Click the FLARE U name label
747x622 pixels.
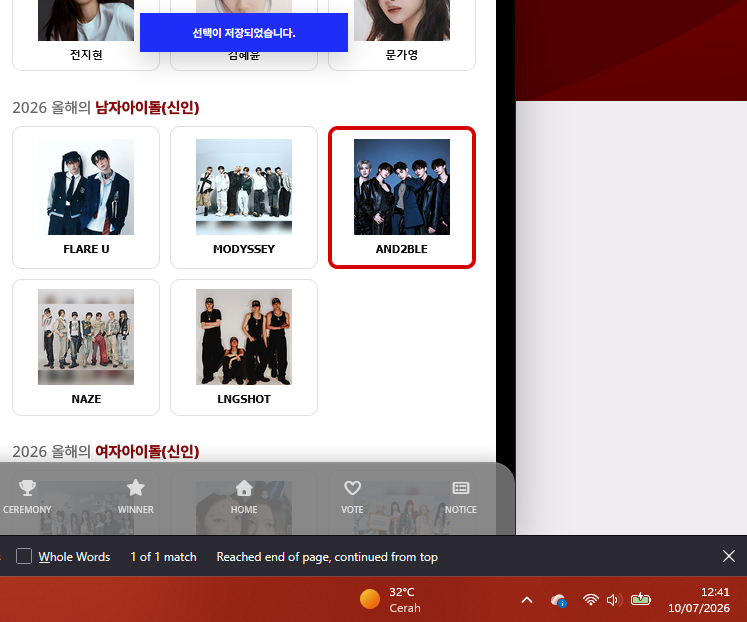[86, 249]
